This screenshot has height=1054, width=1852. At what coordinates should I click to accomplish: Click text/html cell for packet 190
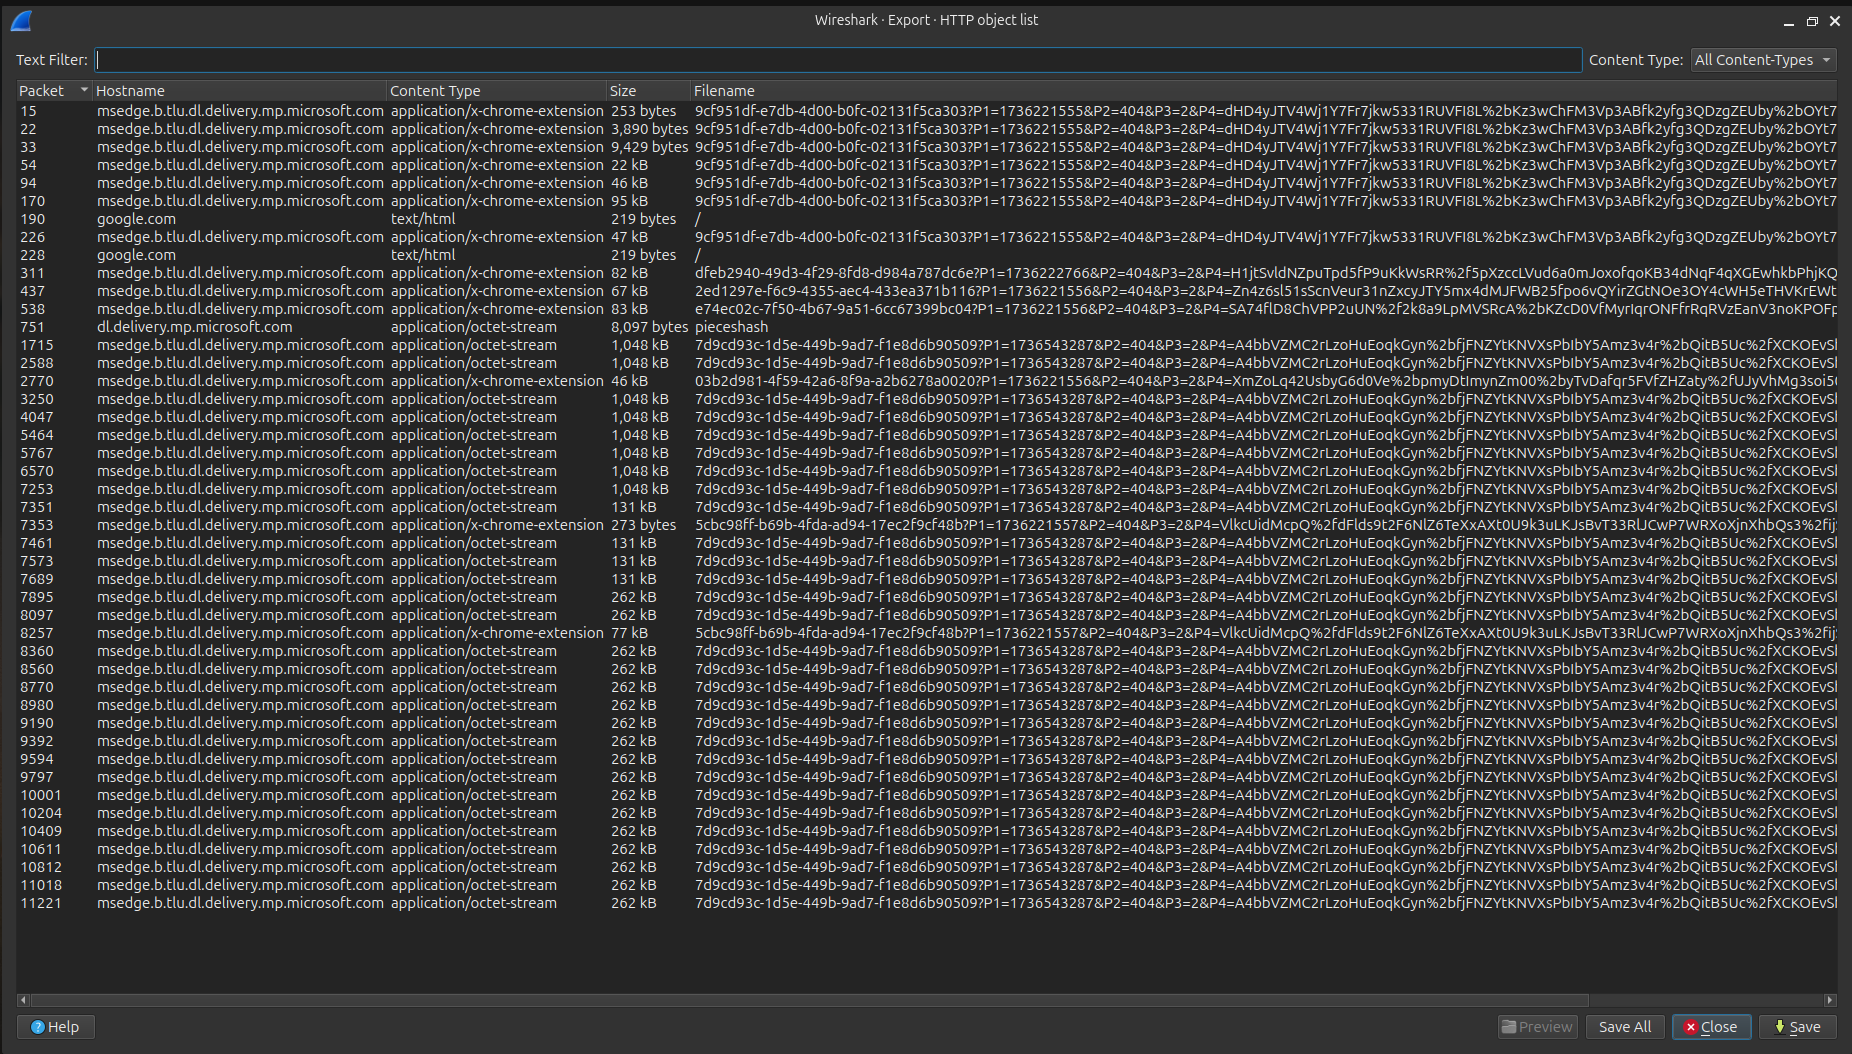tap(423, 219)
